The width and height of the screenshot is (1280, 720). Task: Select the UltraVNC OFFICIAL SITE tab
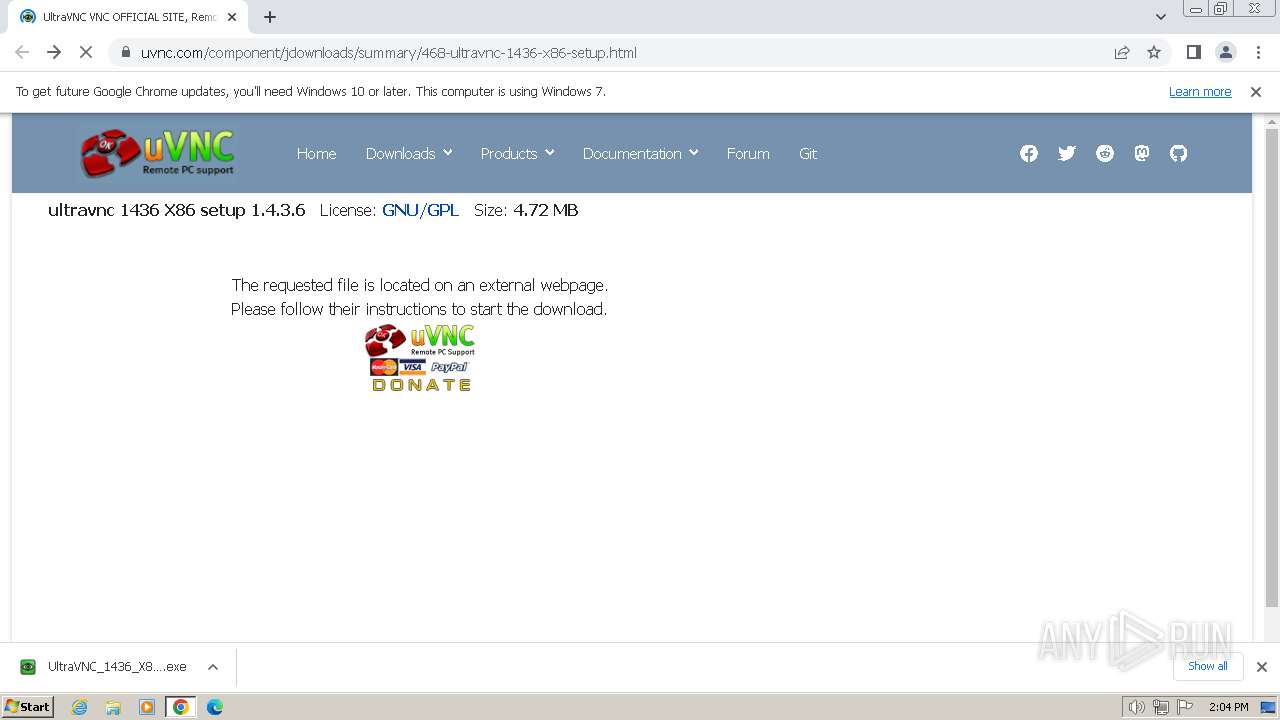(x=128, y=17)
